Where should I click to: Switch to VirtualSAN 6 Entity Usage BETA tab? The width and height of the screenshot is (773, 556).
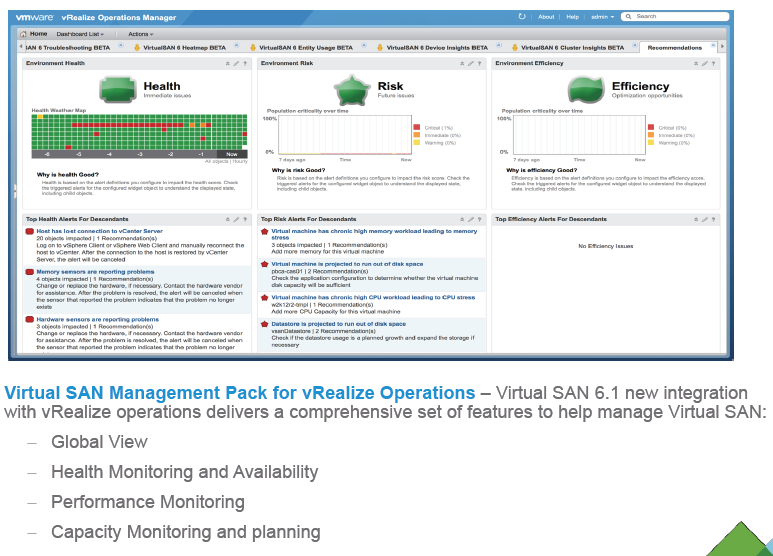tap(306, 48)
